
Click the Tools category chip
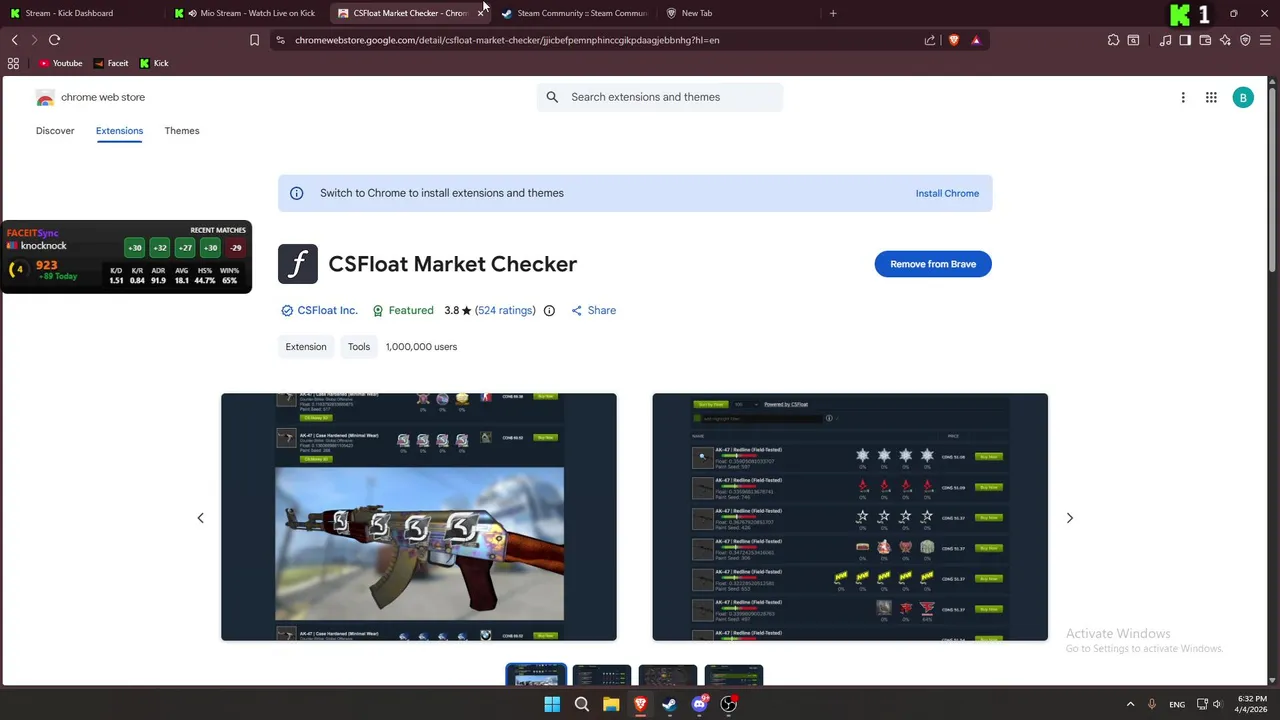(x=359, y=347)
